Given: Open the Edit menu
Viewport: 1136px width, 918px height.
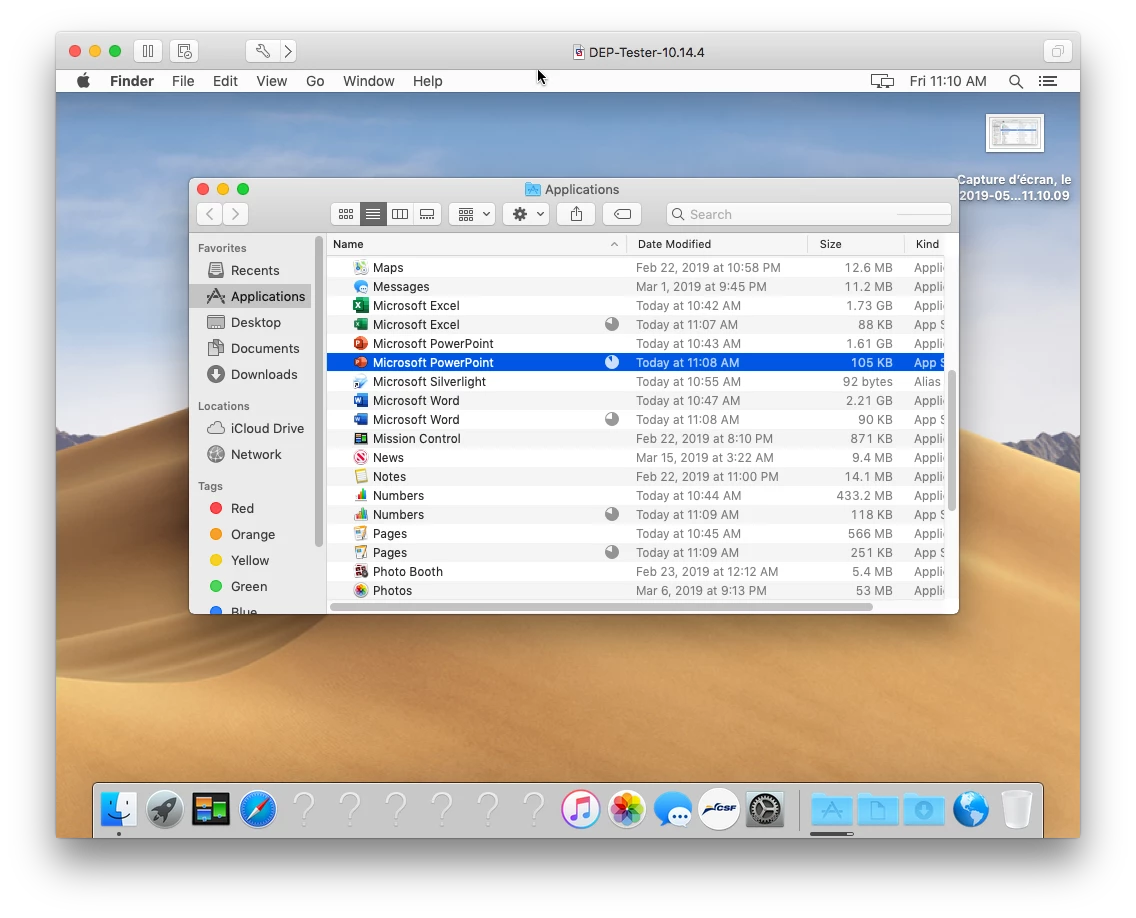Looking at the screenshot, I should click(225, 81).
